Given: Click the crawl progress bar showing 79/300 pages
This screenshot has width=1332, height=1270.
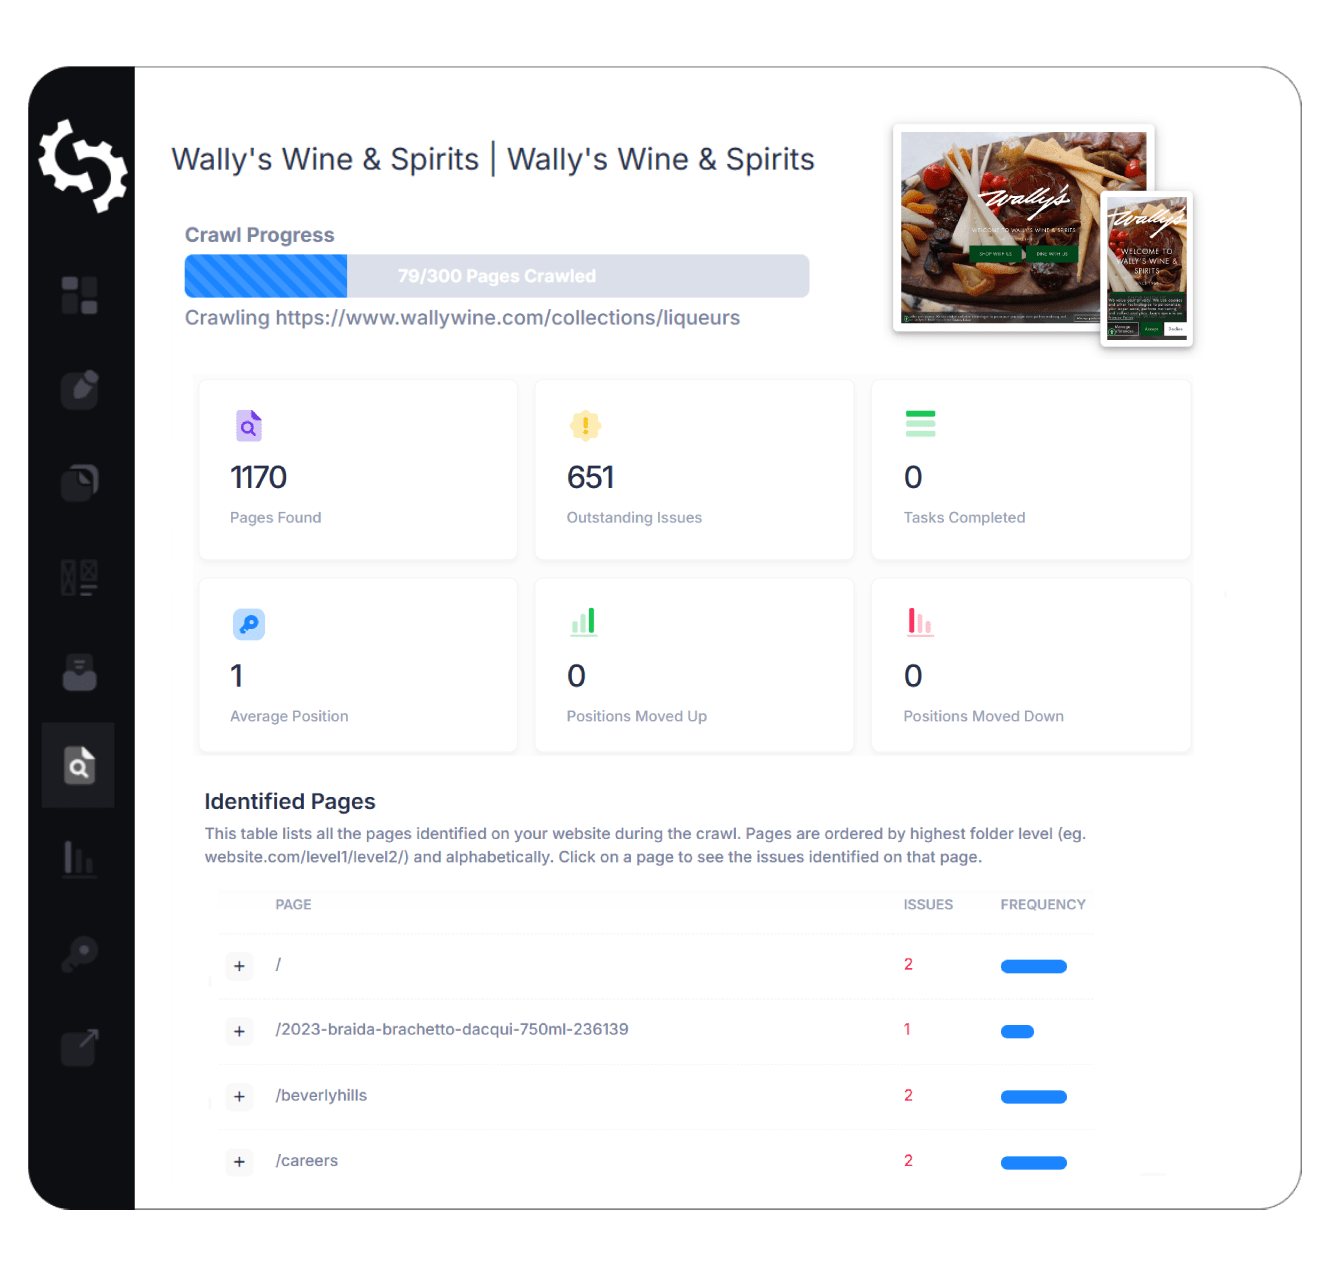Looking at the screenshot, I should tap(497, 276).
